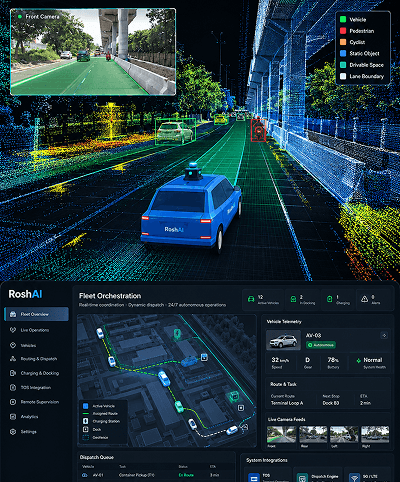Click the red Pedestrian legend swatch
This screenshot has width=400, height=482.
(343, 31)
